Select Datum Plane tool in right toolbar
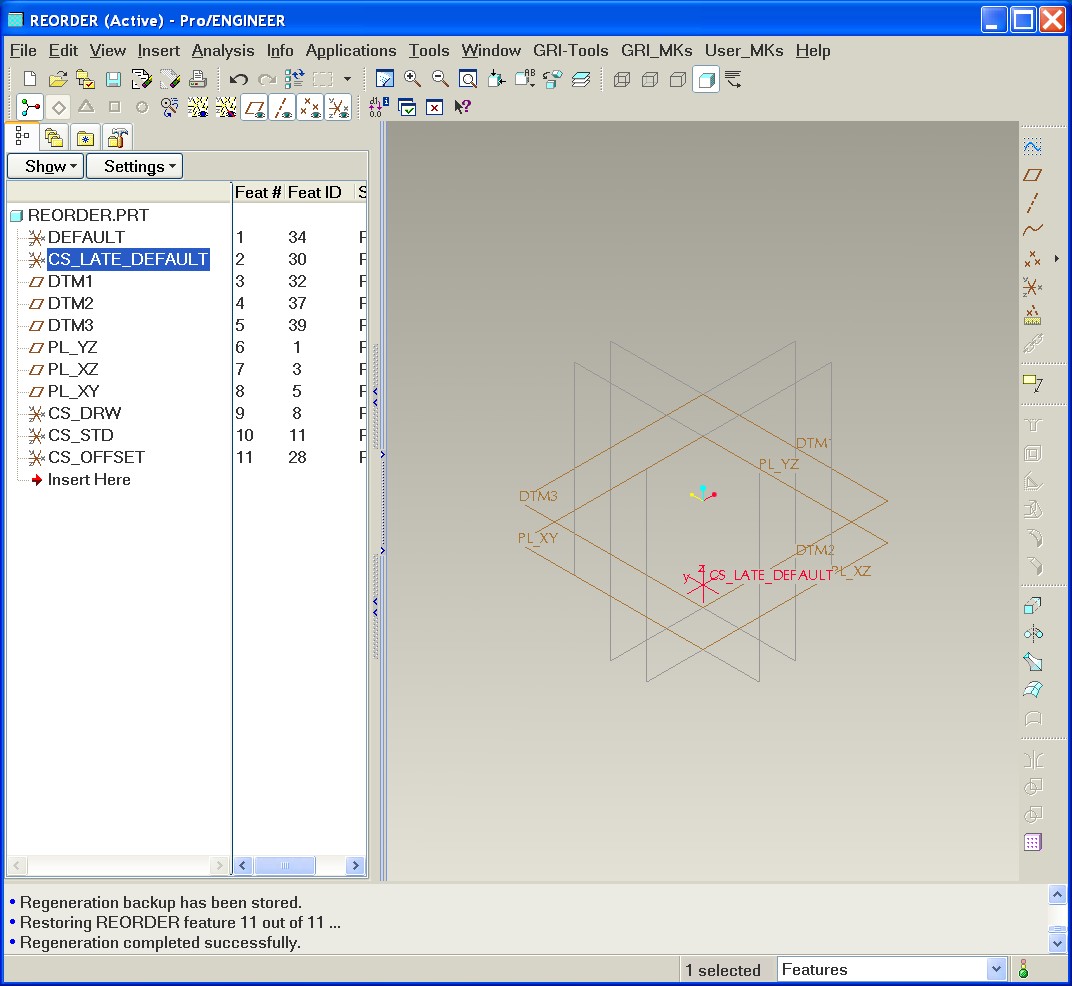Screen dimensions: 1072x986 [x=1032, y=175]
